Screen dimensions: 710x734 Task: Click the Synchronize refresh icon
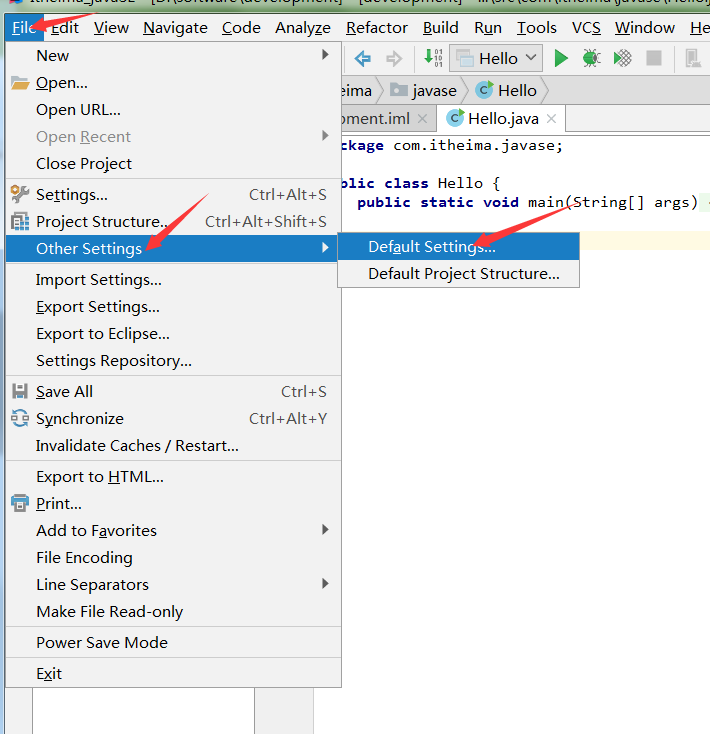pos(20,418)
